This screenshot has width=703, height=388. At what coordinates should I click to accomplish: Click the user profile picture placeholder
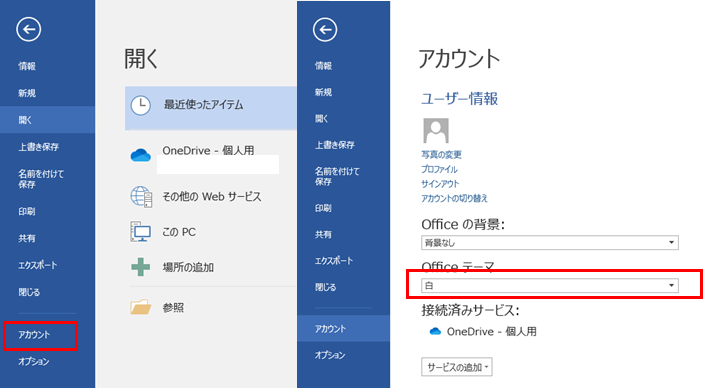(x=436, y=131)
